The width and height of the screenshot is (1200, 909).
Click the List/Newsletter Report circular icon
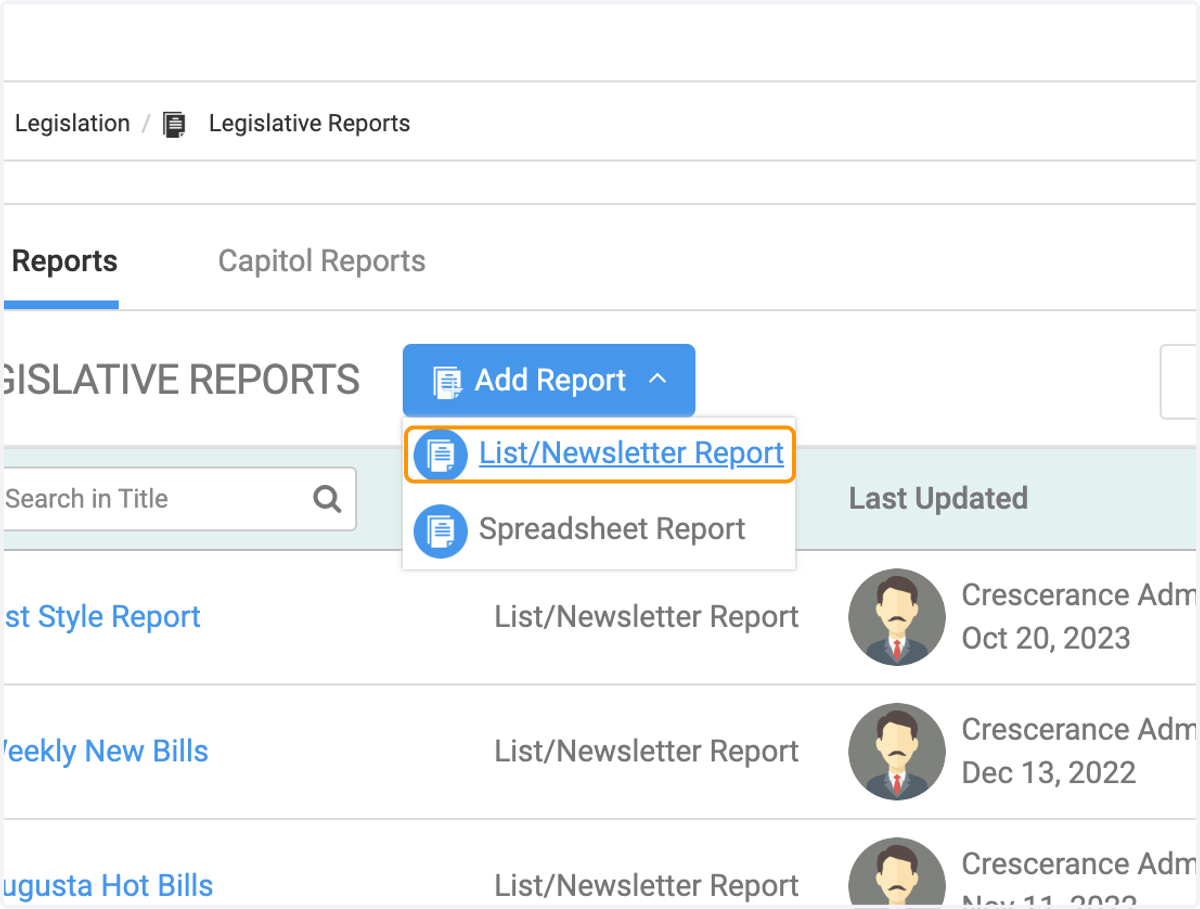click(440, 455)
